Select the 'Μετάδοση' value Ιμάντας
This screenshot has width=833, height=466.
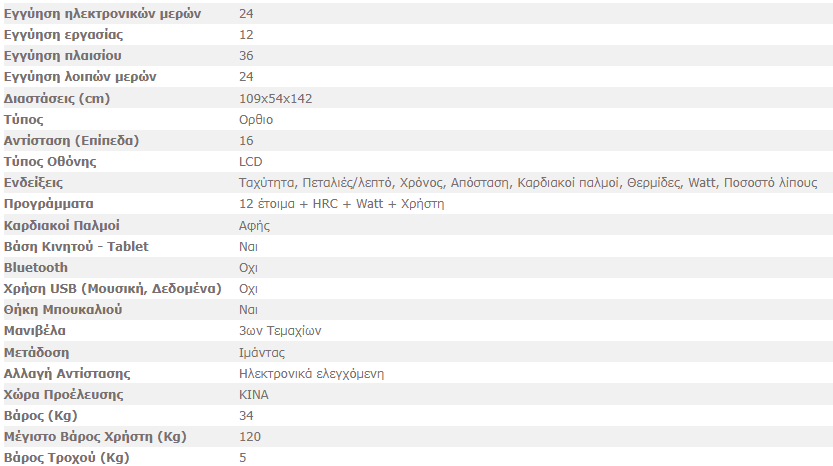click(262, 353)
